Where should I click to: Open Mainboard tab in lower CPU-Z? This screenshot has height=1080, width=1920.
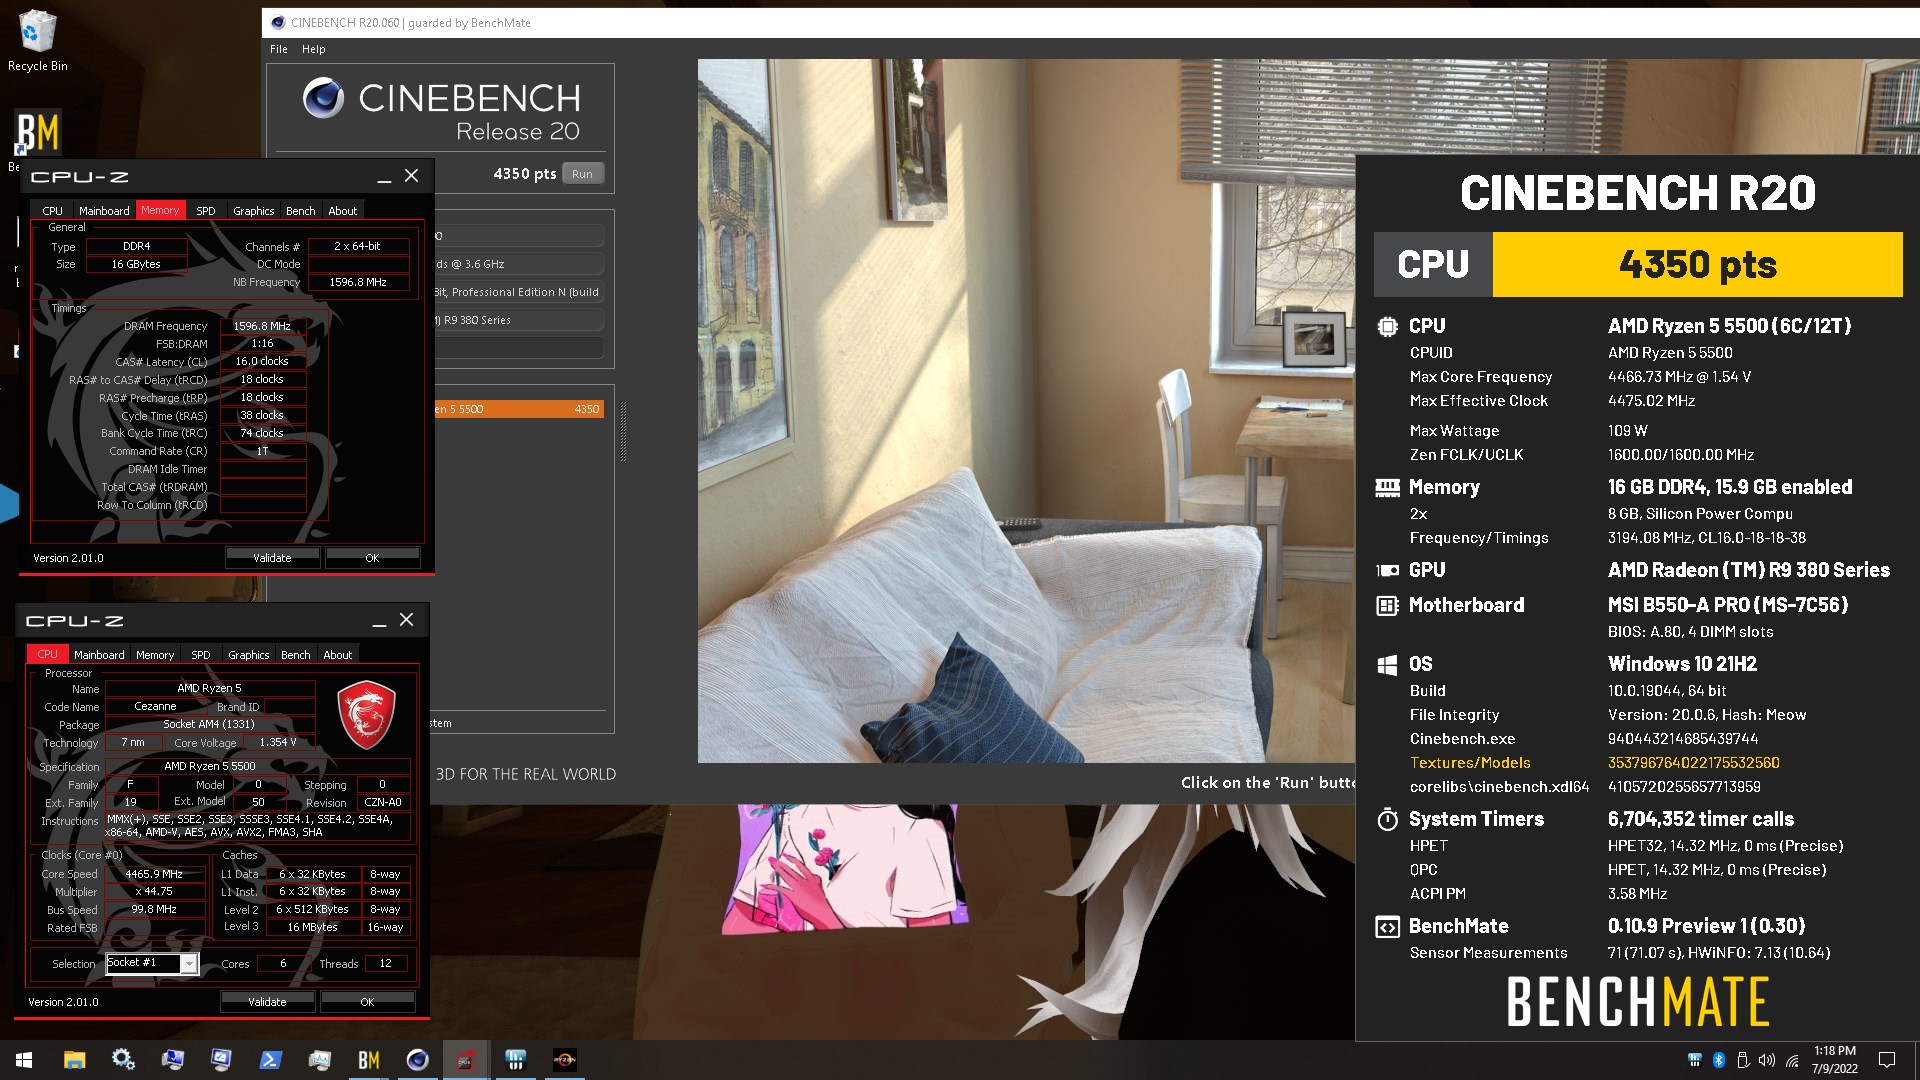tap(99, 655)
